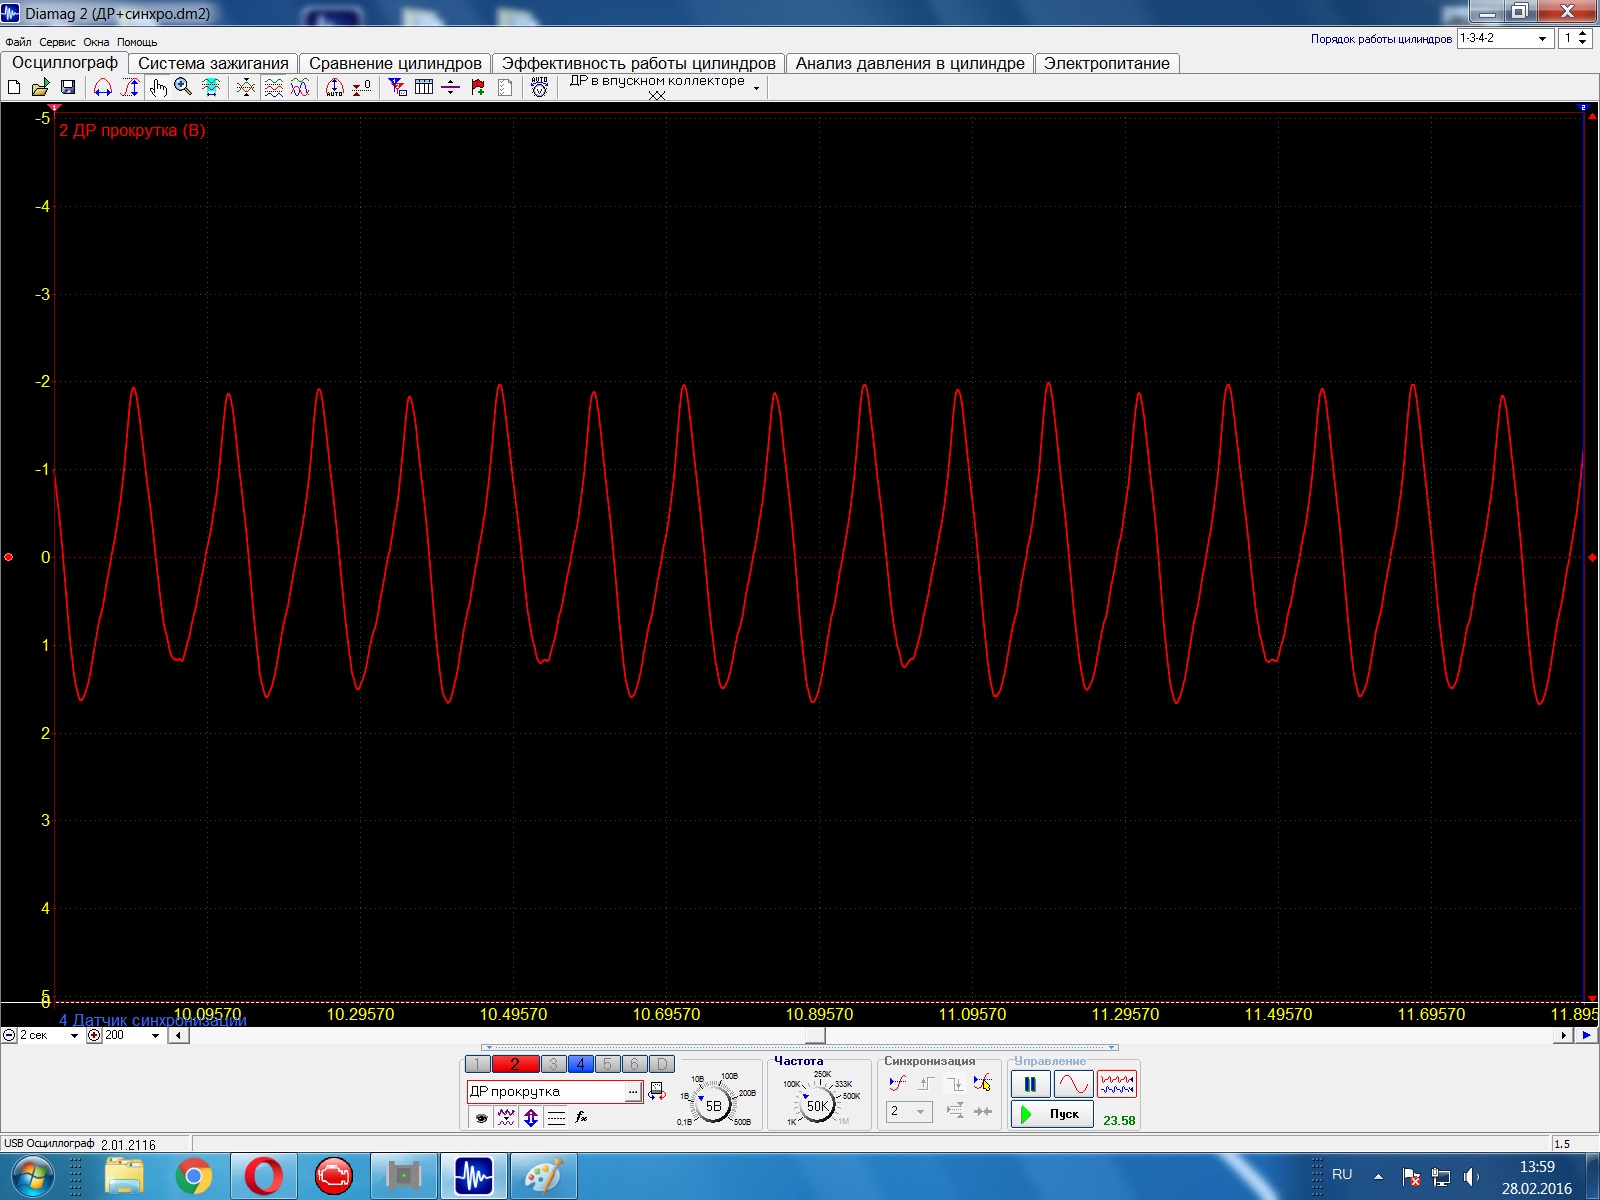
Task: Open channel name browse button with dots
Action: click(633, 1092)
